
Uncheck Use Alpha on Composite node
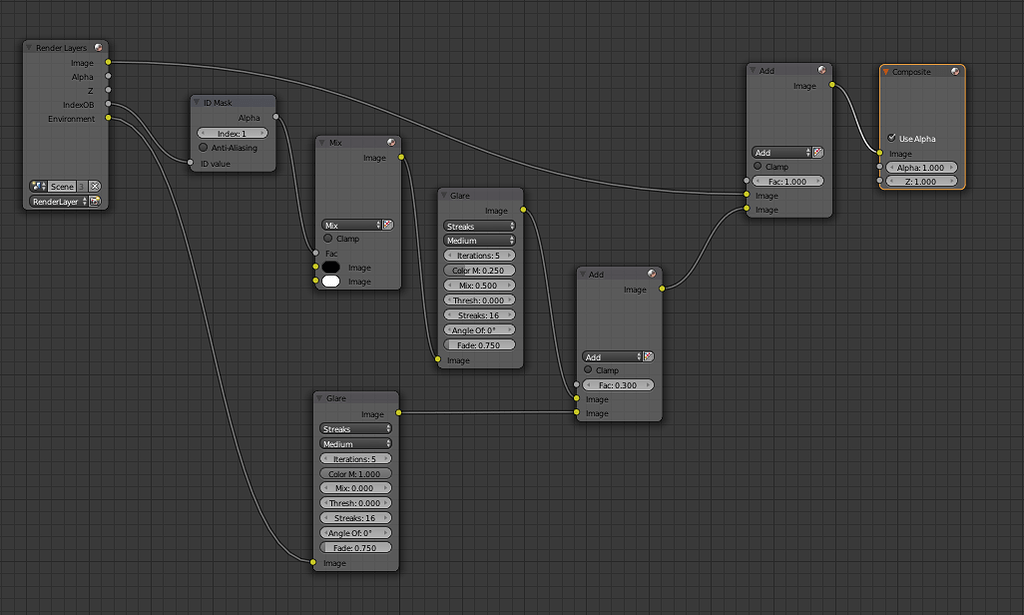click(891, 138)
